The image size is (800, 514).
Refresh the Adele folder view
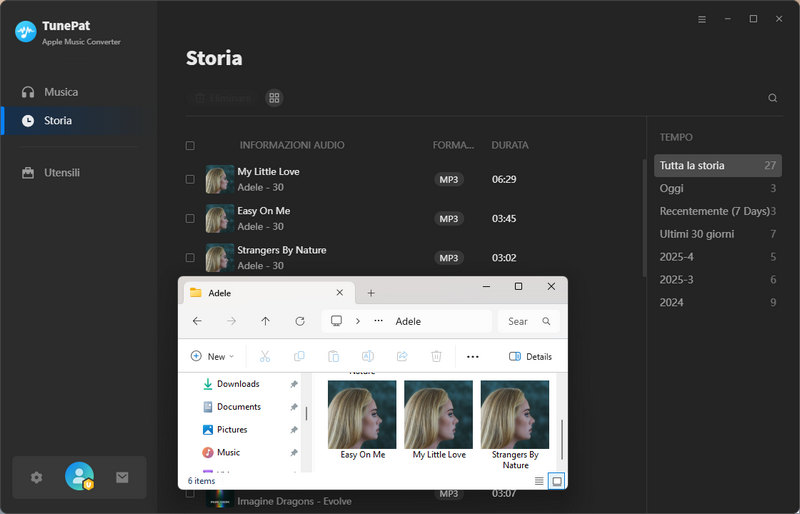click(300, 321)
